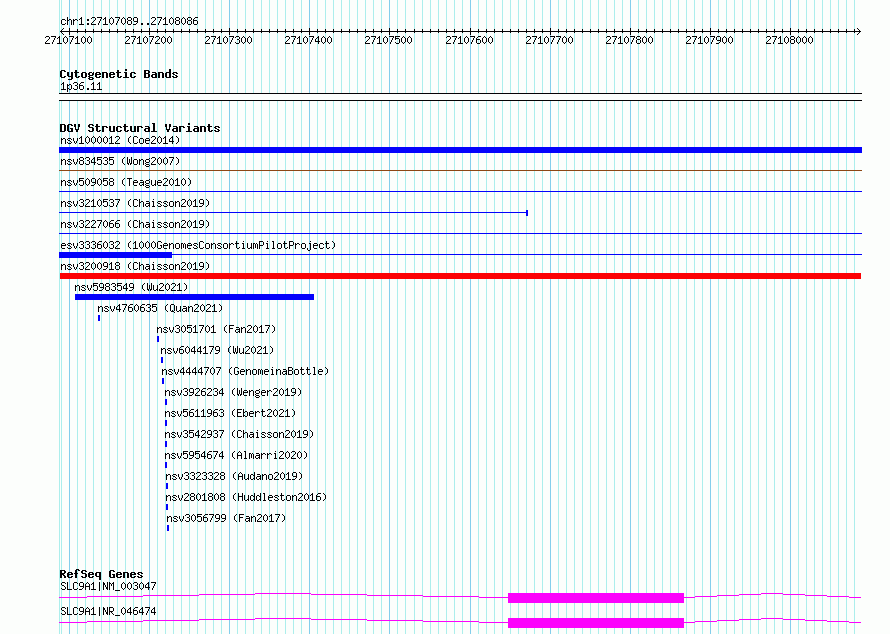
Task: Click the nsv3210537 variant end marker line
Action: [527, 213]
